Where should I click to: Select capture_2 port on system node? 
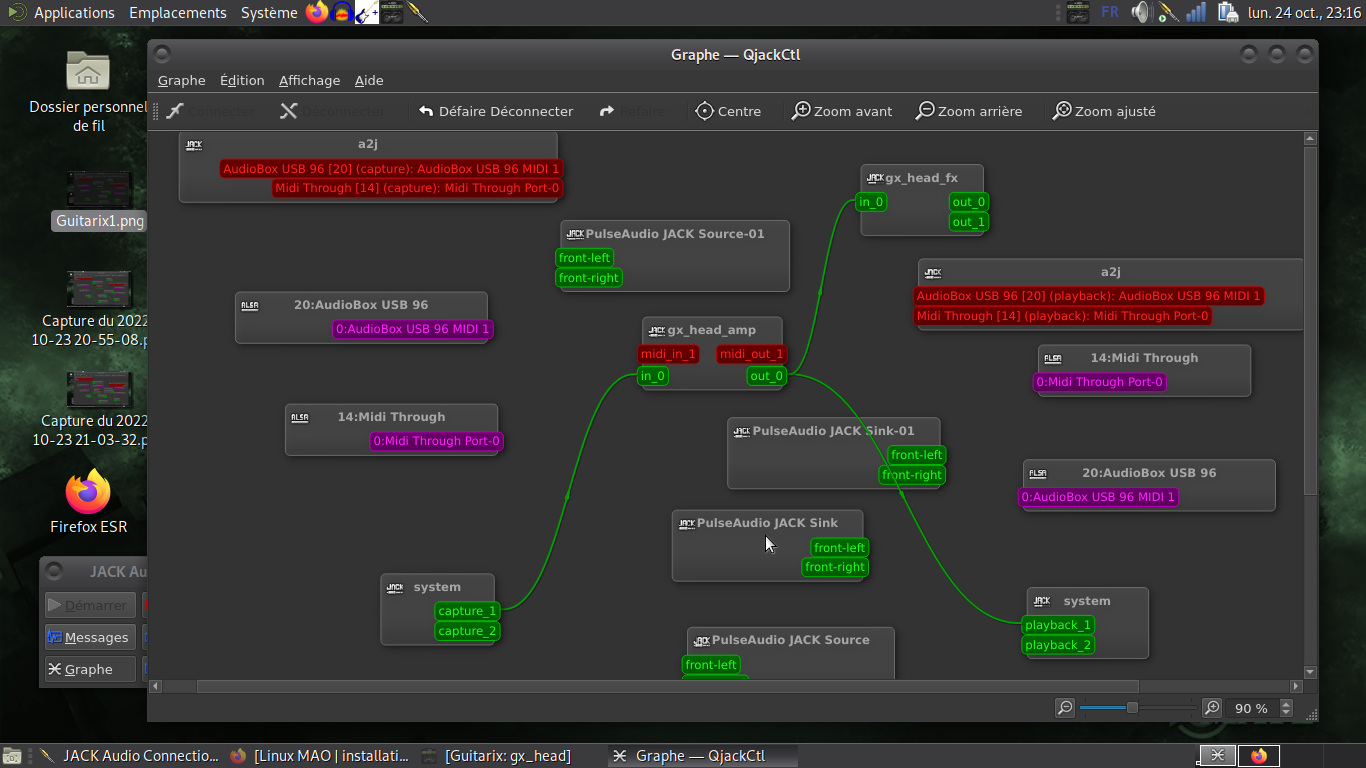[467, 631]
